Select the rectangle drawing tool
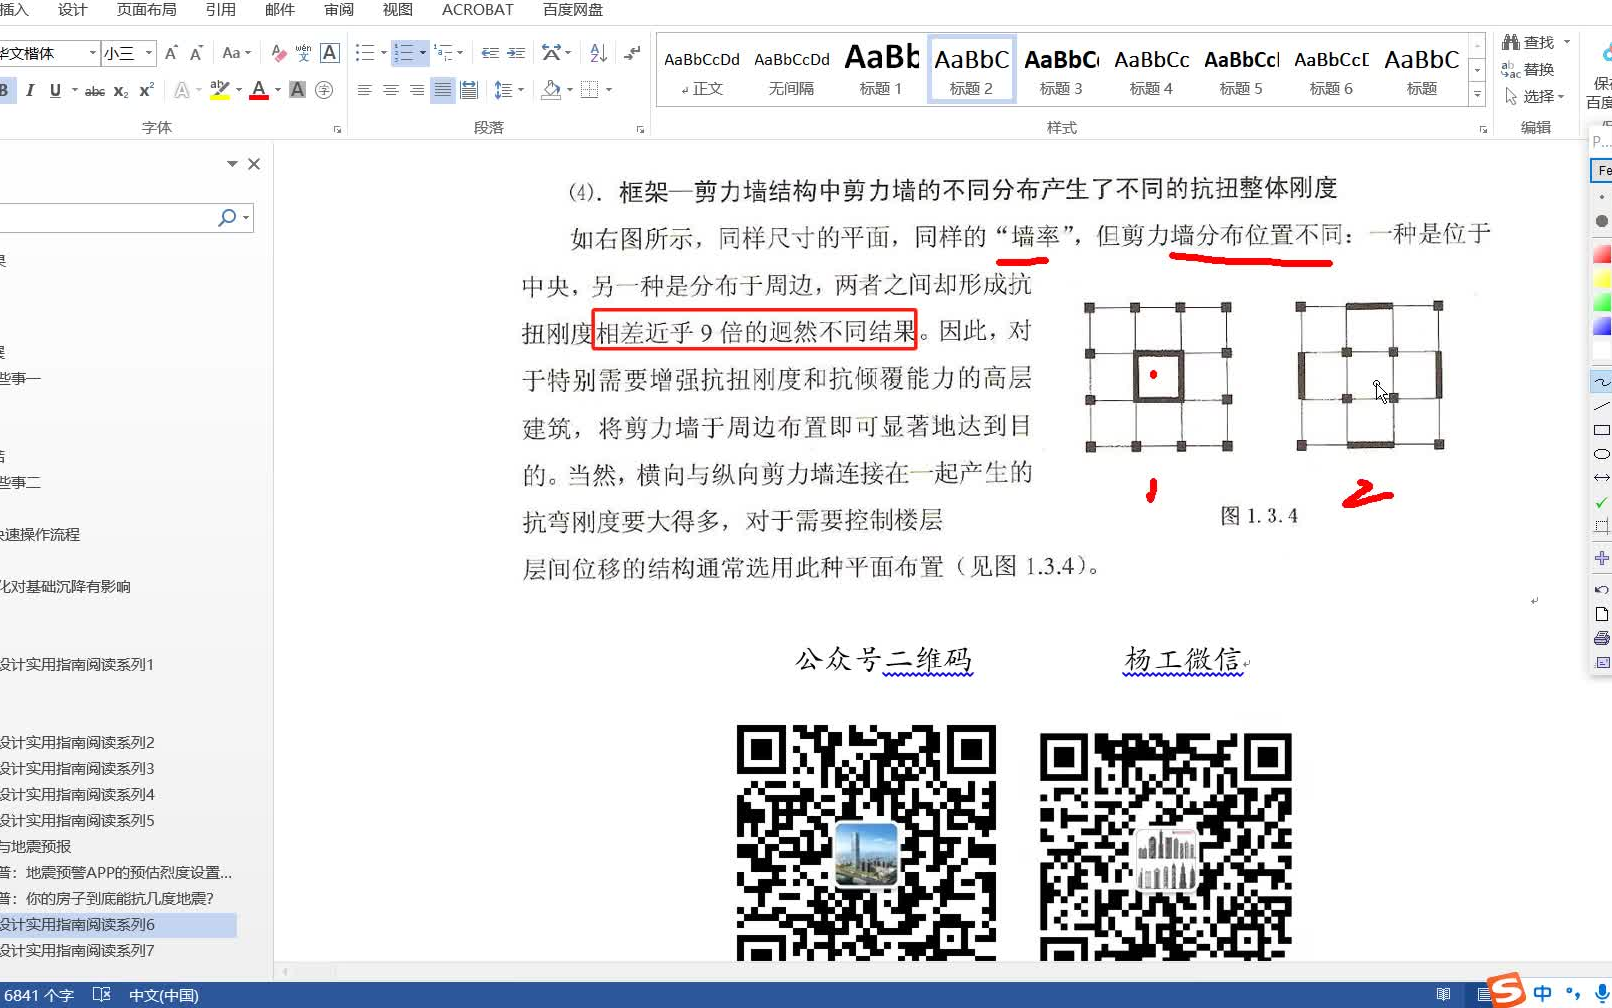 point(1601,430)
